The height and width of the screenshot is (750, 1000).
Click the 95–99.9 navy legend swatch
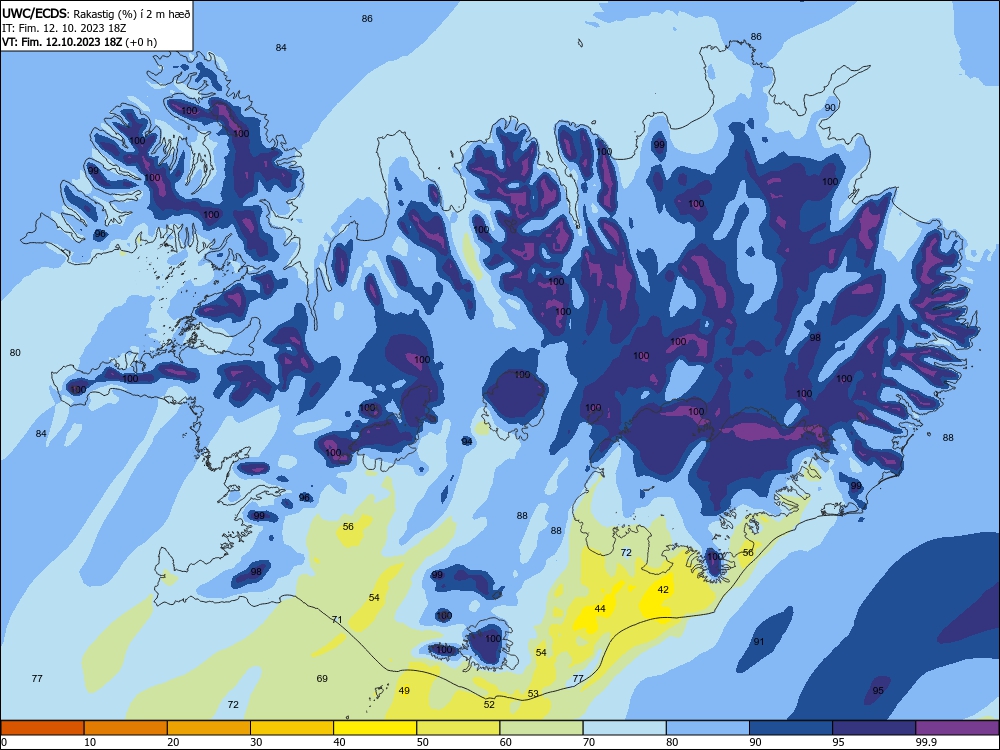(874, 728)
